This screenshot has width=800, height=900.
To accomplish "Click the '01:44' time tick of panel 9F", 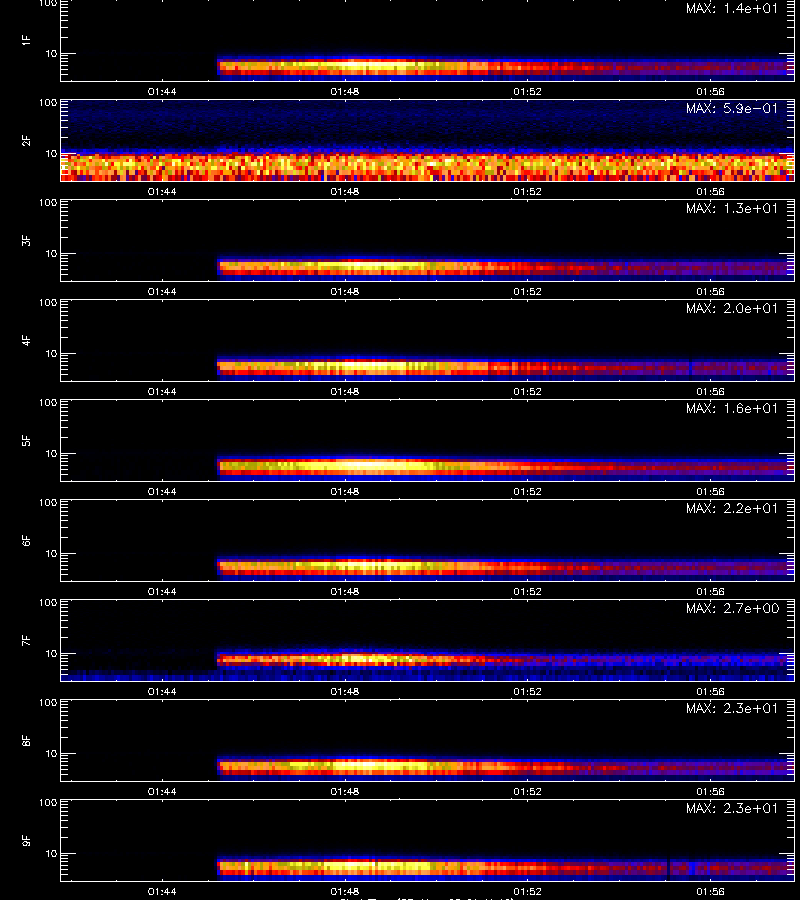I will coord(162,891).
